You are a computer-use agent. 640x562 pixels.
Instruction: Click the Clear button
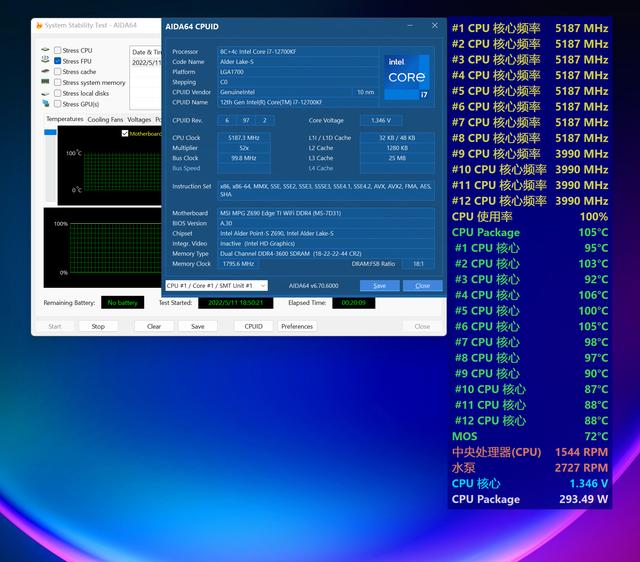(154, 326)
